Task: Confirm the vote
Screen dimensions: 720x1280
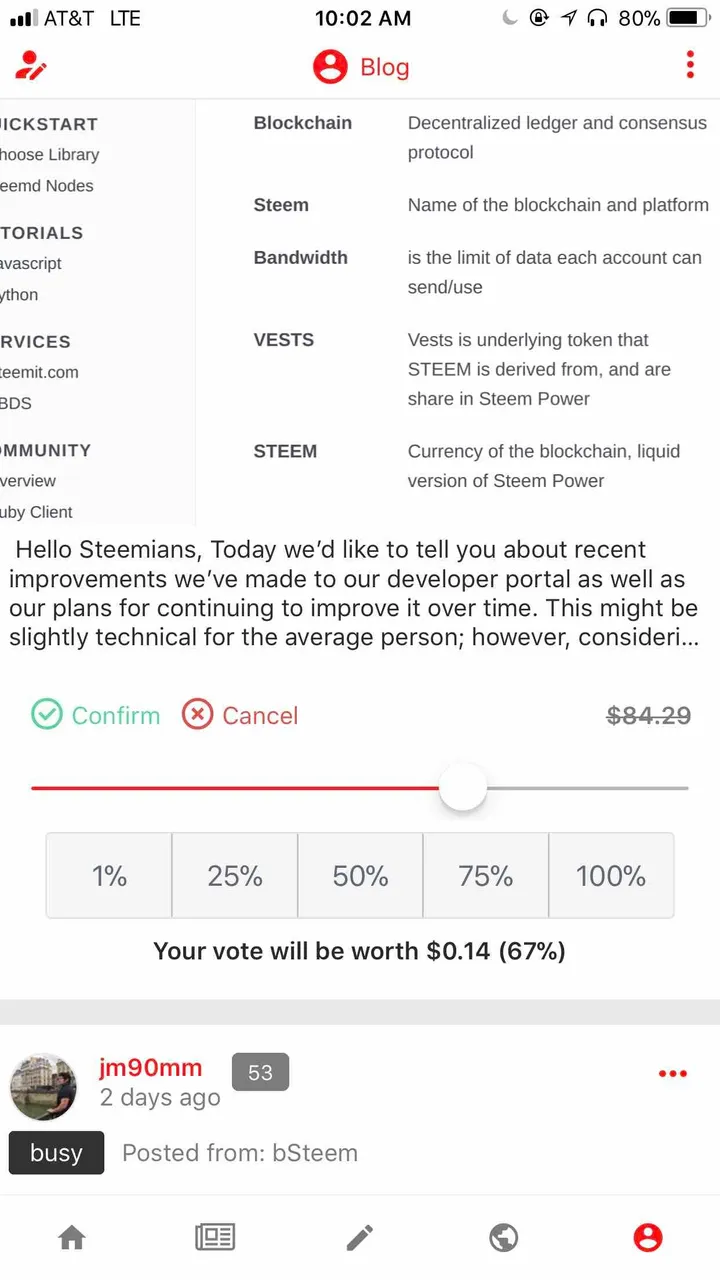Action: coord(96,715)
